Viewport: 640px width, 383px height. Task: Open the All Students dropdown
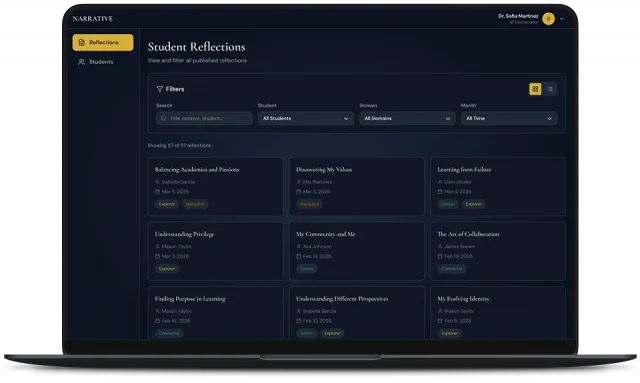(306, 118)
